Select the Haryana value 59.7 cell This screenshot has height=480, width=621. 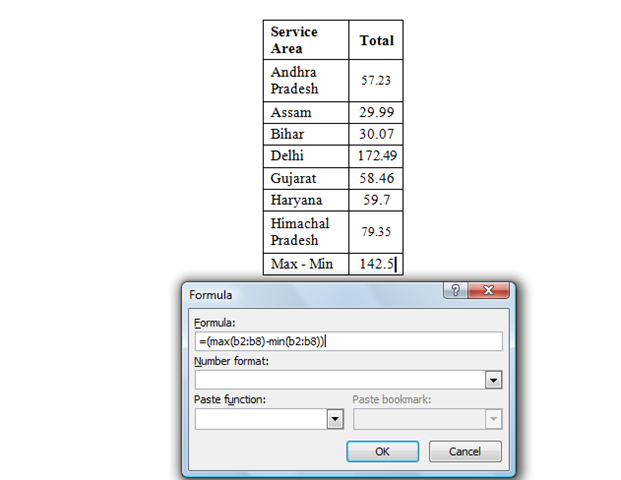click(376, 200)
